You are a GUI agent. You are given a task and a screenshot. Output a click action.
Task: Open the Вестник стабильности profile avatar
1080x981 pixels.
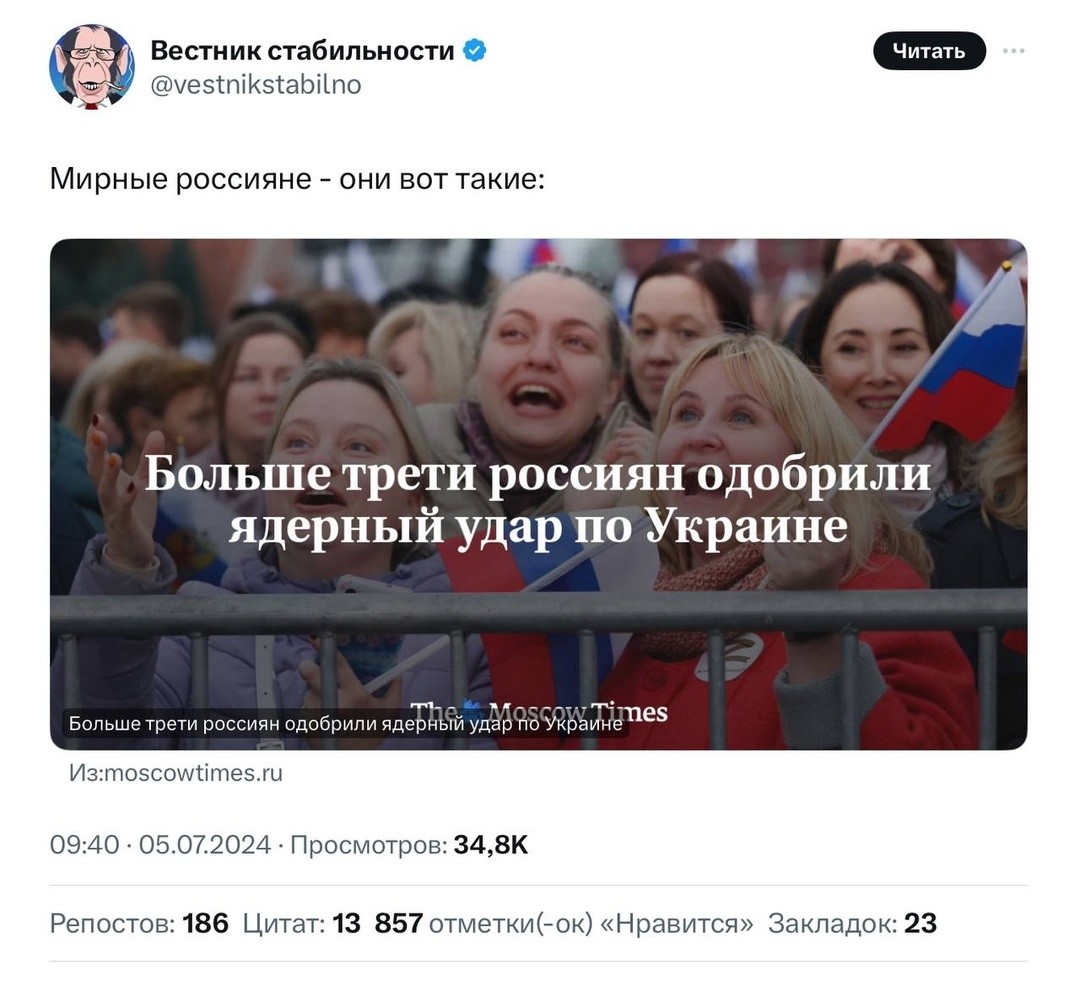pyautogui.click(x=92, y=67)
